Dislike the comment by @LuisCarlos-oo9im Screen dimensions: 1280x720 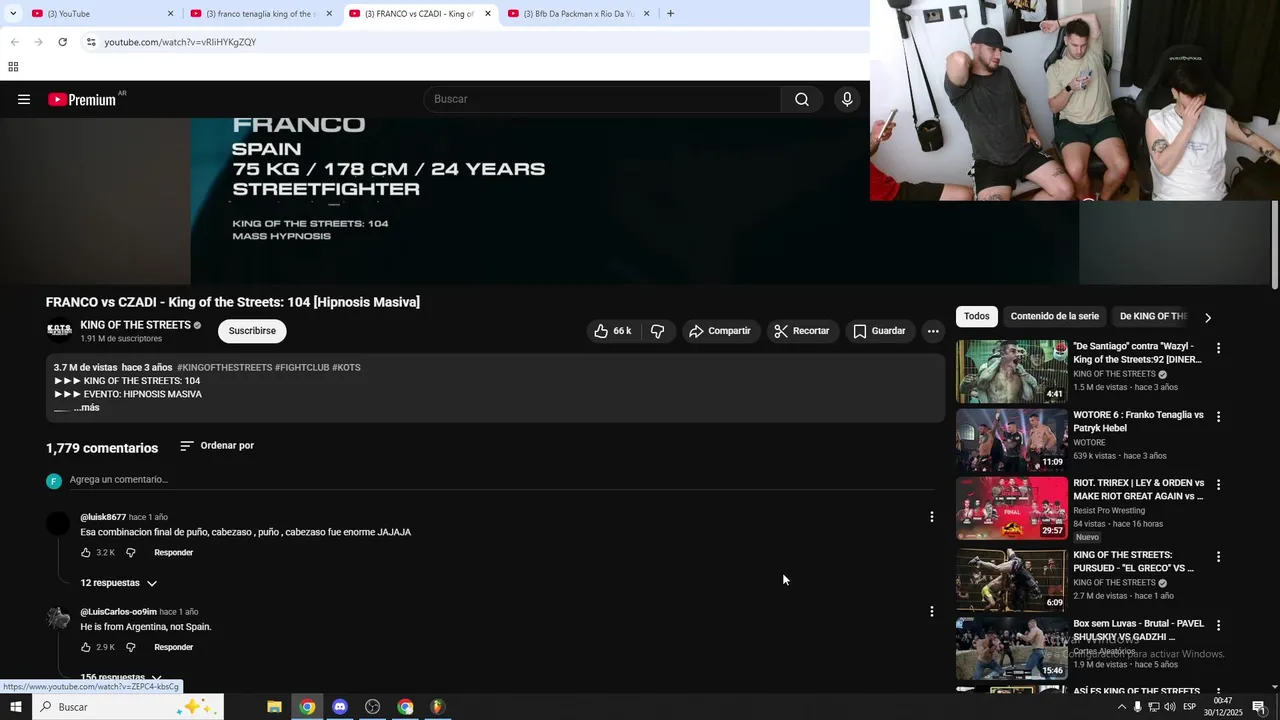tap(130, 647)
